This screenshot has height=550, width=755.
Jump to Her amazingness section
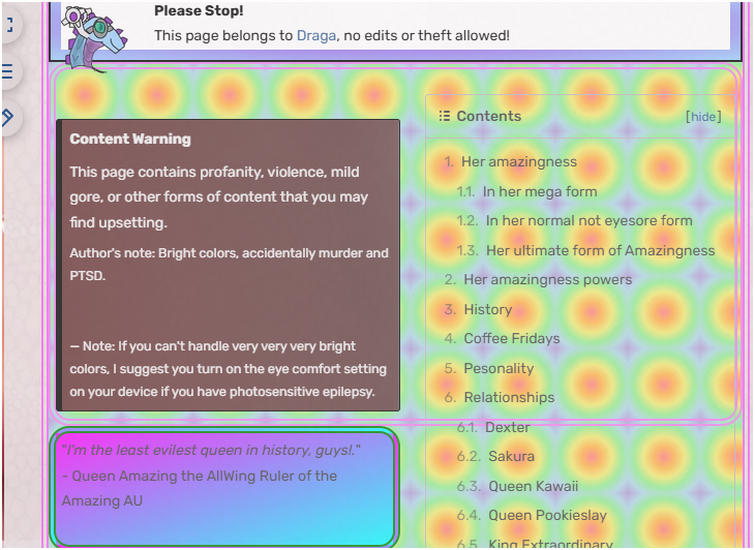[519, 162]
